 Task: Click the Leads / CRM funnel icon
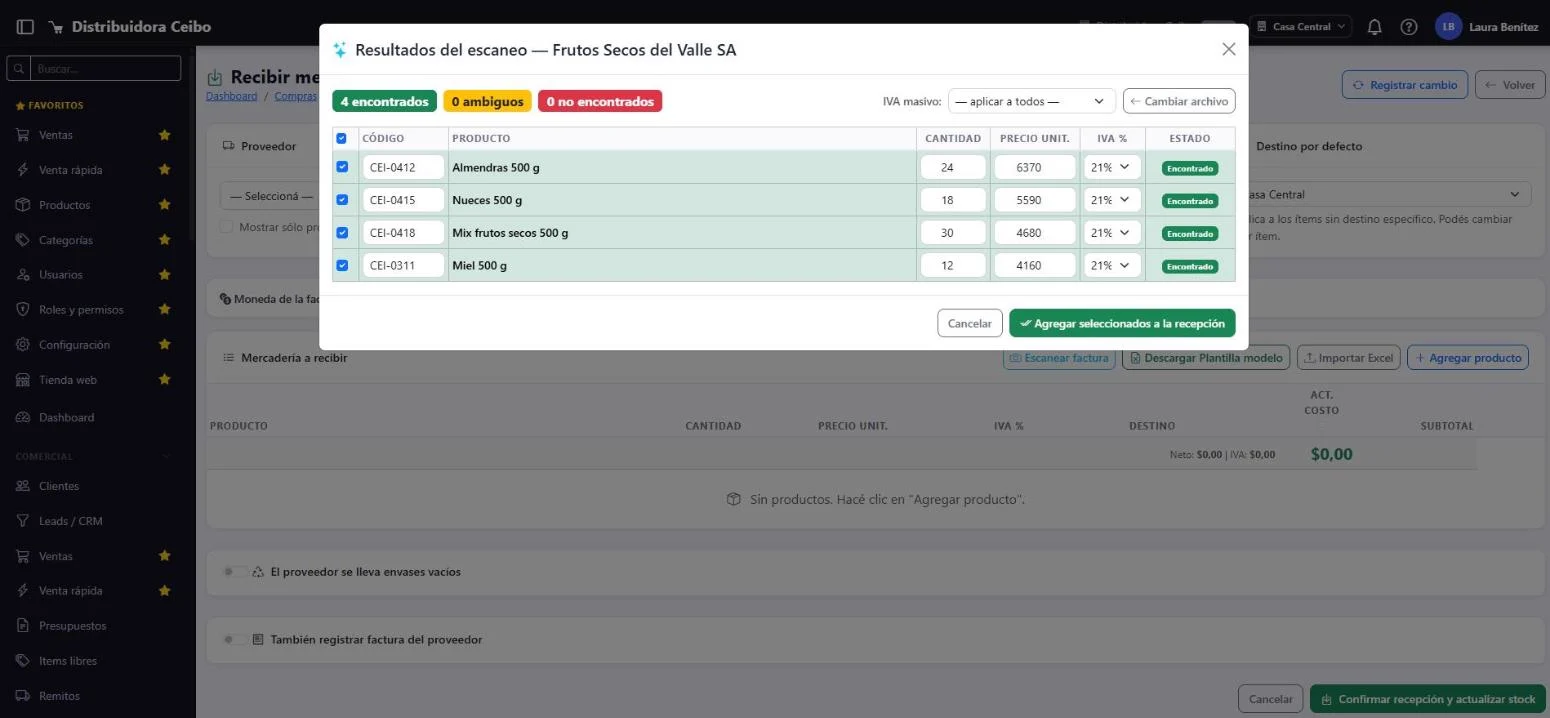pos(22,521)
